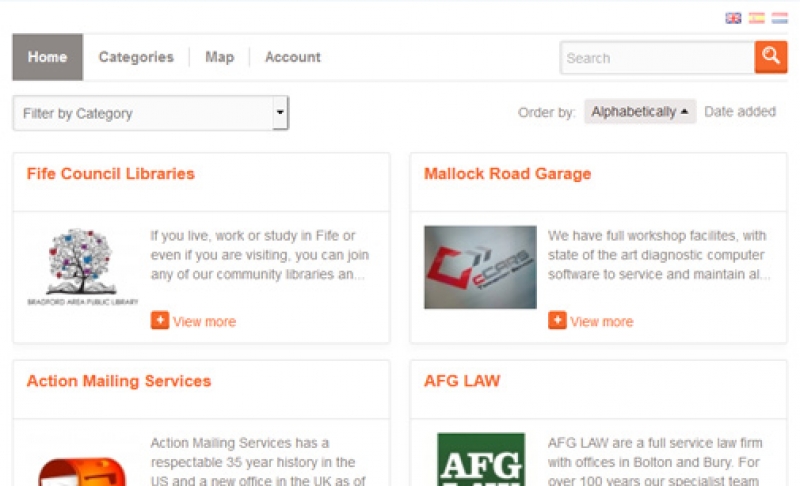Expand the Filter by Category dropdown
Image resolution: width=800 pixels, height=486 pixels.
(151, 113)
